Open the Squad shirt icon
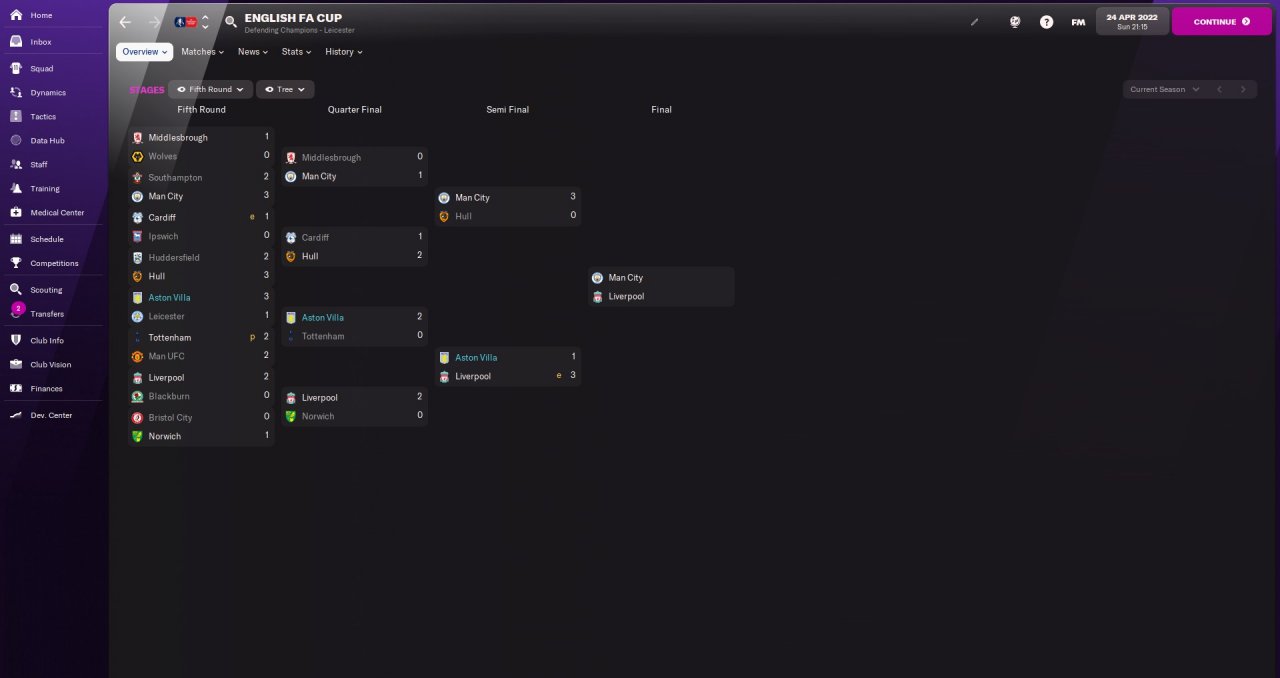Image resolution: width=1280 pixels, height=678 pixels. pos(16,68)
